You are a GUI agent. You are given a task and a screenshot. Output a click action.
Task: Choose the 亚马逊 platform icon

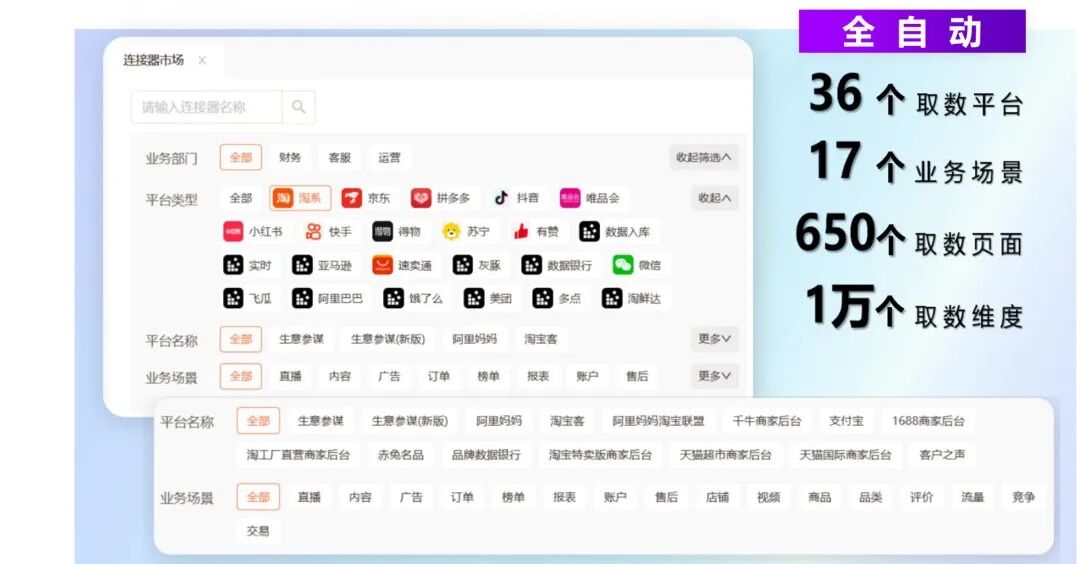(302, 264)
